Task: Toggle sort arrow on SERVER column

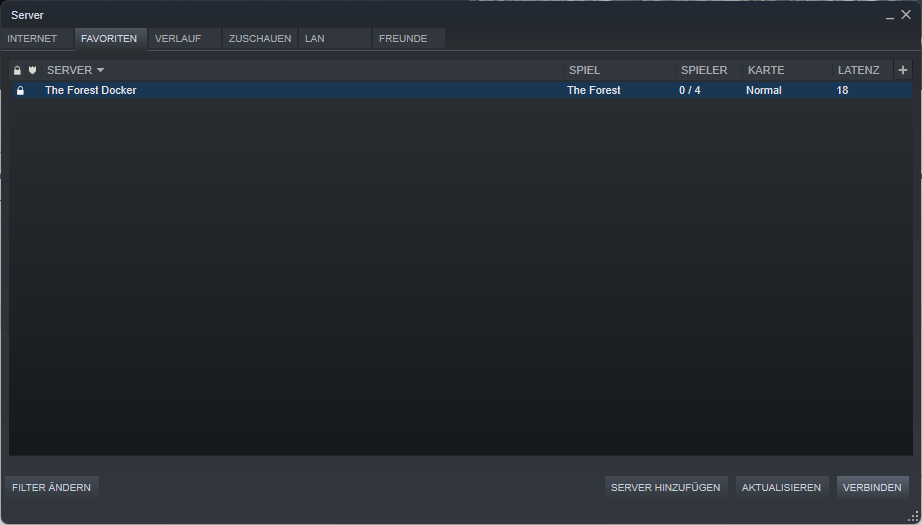Action: (100, 70)
